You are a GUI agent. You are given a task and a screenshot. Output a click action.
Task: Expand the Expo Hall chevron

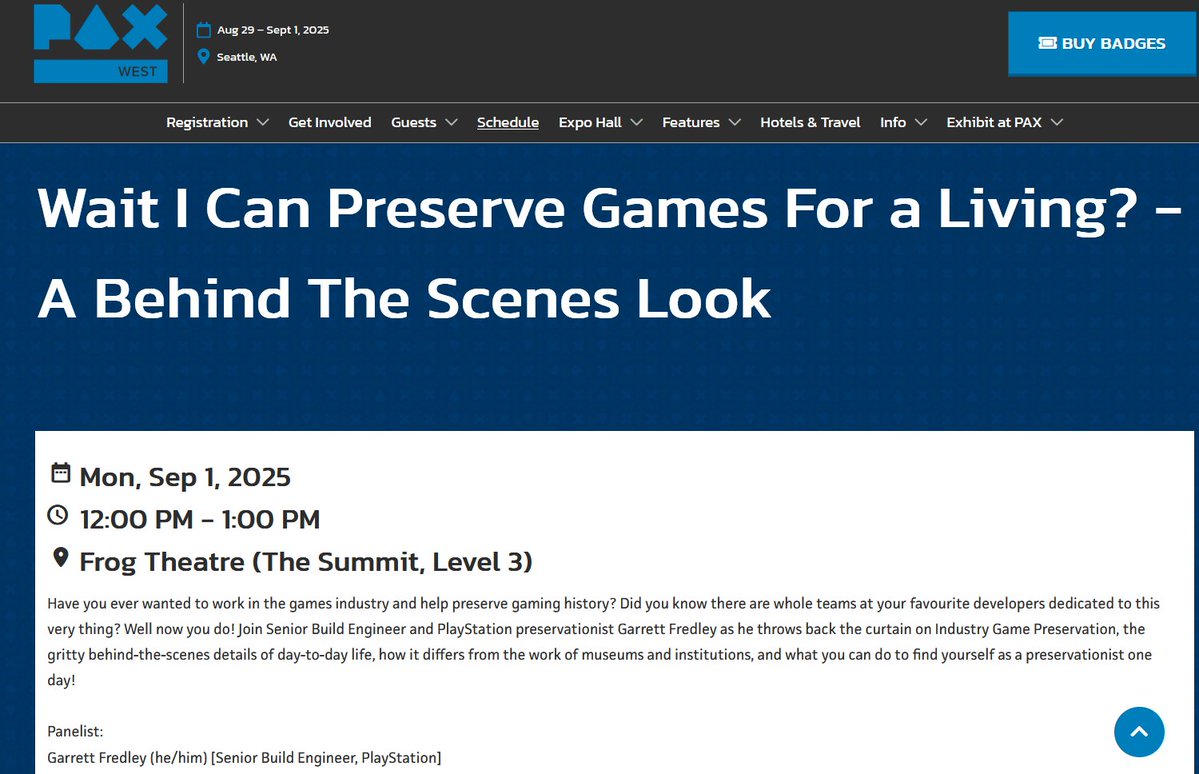click(636, 122)
